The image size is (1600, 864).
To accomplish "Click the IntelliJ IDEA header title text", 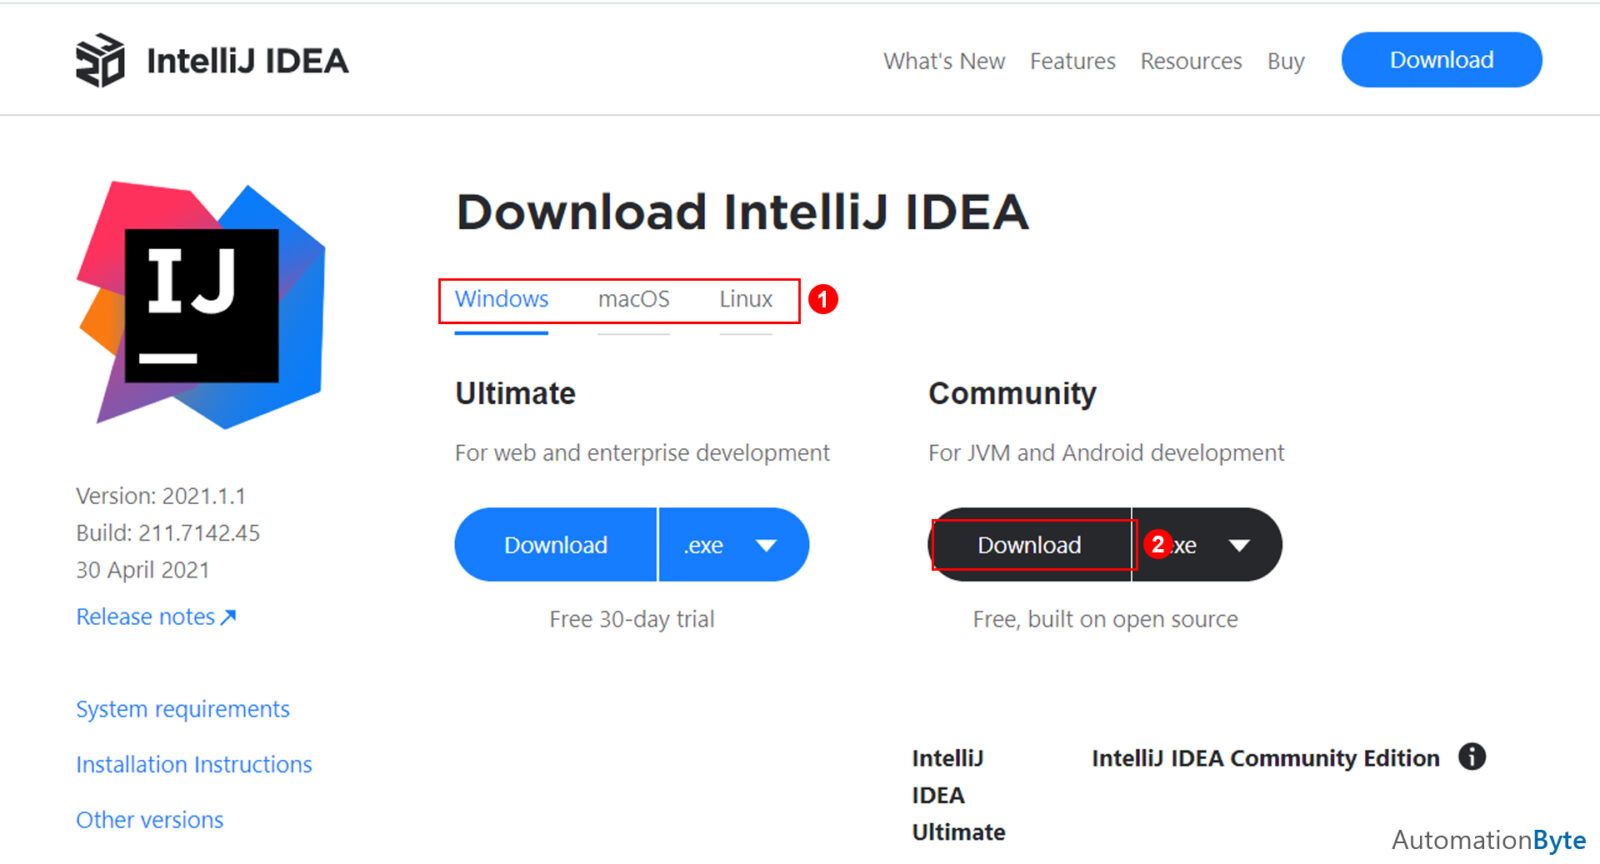I will (247, 61).
